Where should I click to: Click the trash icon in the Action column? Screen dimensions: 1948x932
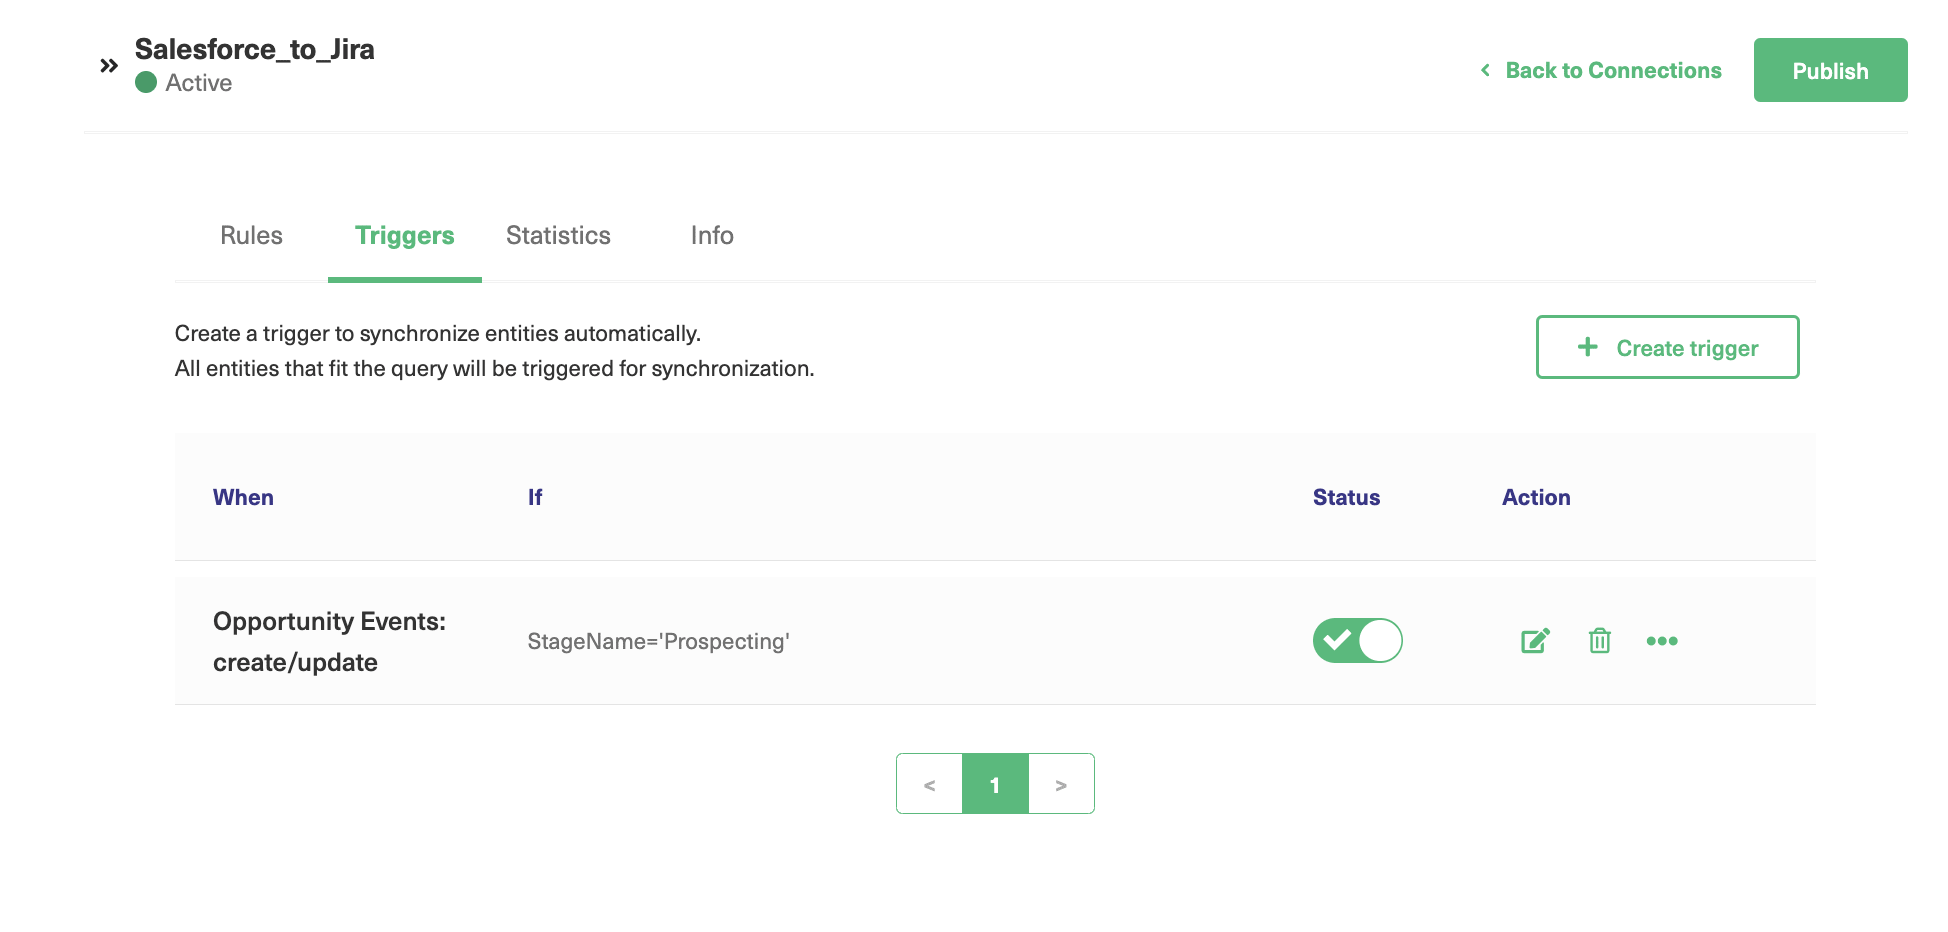click(1598, 641)
